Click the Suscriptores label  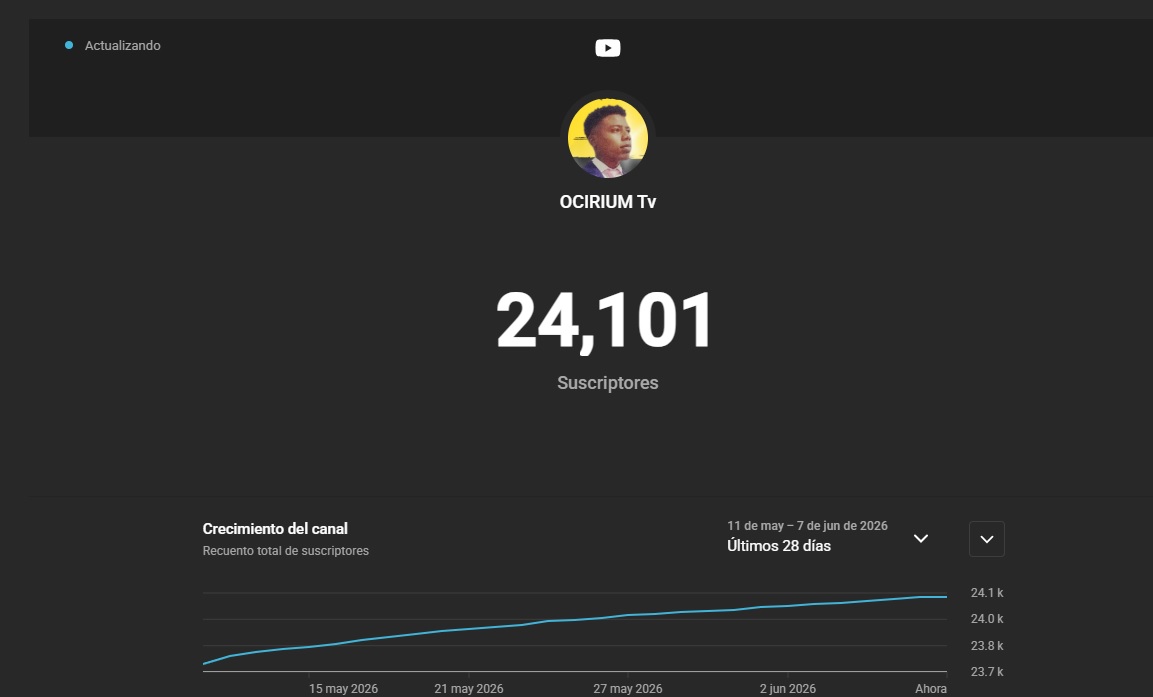click(x=607, y=382)
